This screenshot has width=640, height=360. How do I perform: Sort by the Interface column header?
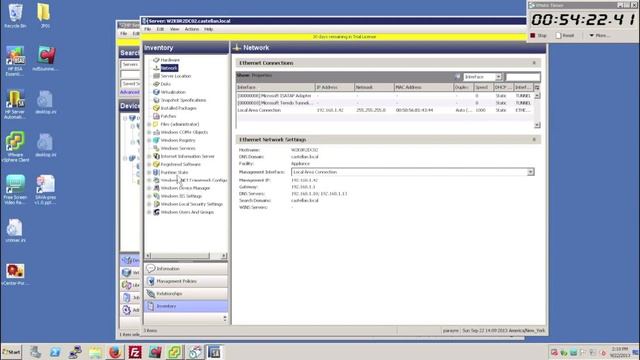(275, 87)
